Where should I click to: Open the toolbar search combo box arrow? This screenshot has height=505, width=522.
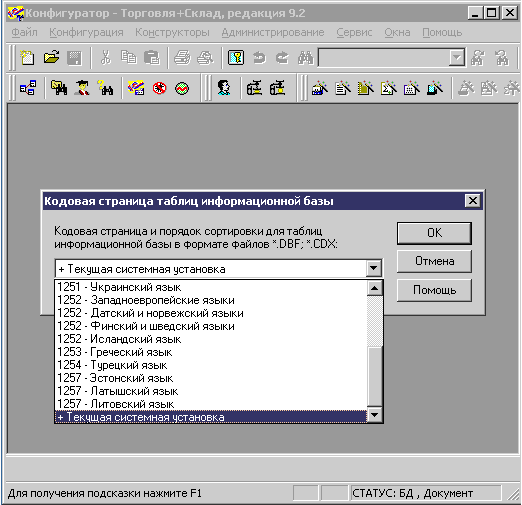coord(457,58)
